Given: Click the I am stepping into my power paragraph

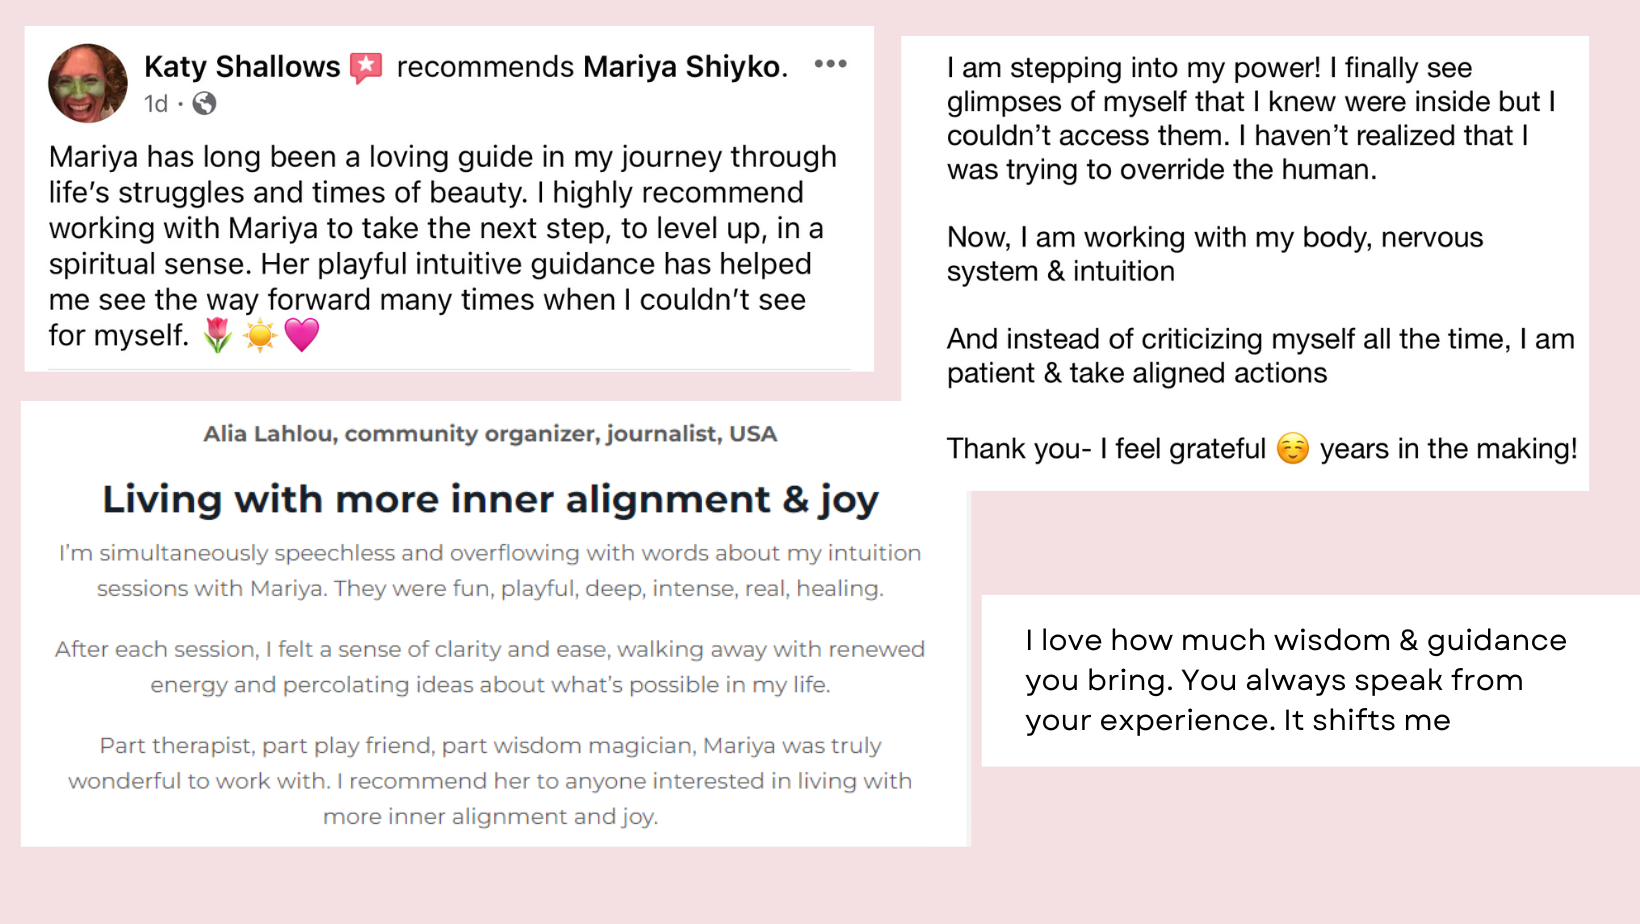Looking at the screenshot, I should [1250, 118].
